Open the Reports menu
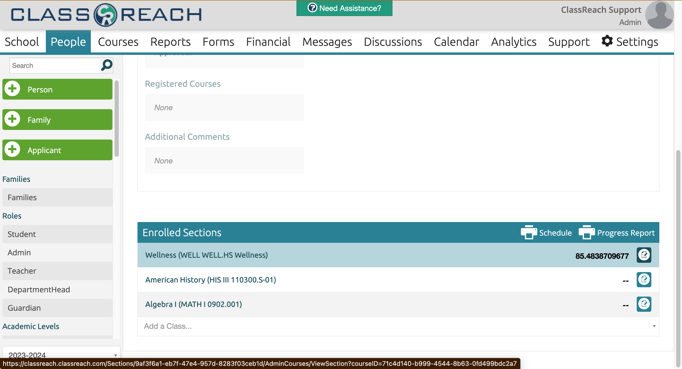 pyautogui.click(x=170, y=42)
